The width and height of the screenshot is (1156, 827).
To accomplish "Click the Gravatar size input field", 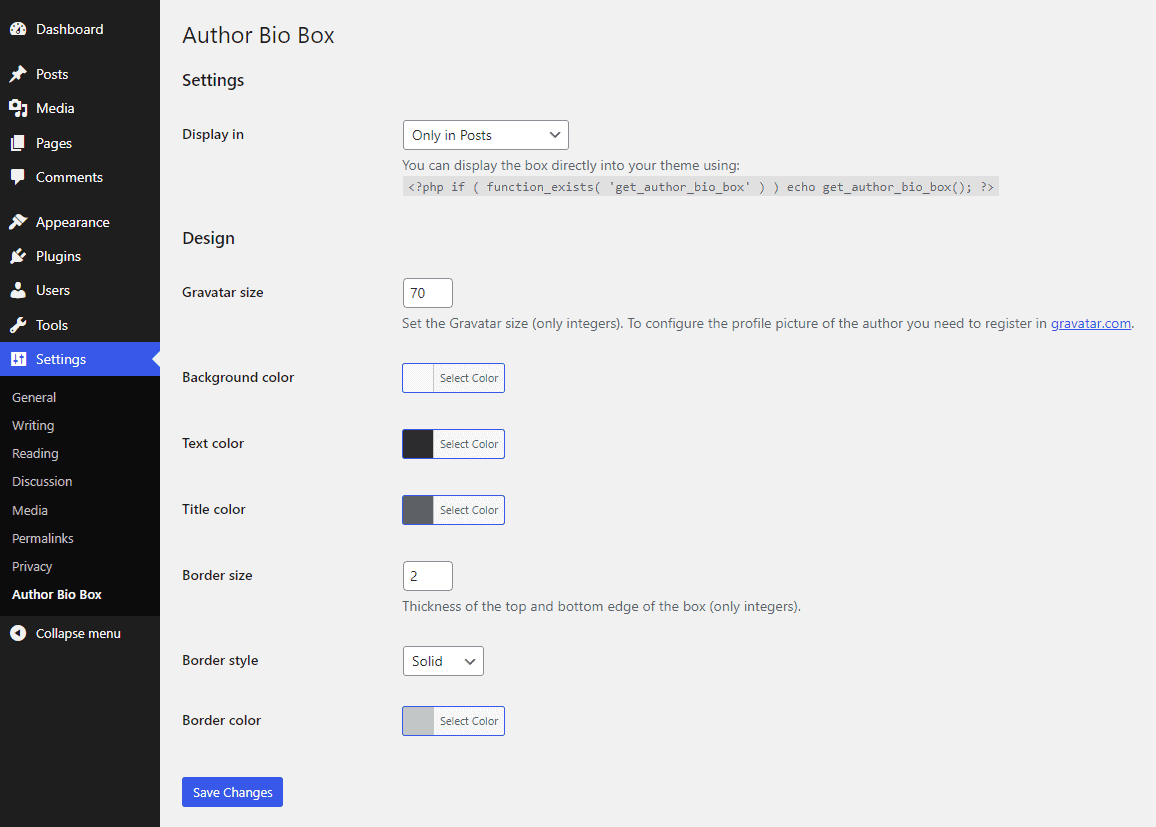I will [427, 292].
